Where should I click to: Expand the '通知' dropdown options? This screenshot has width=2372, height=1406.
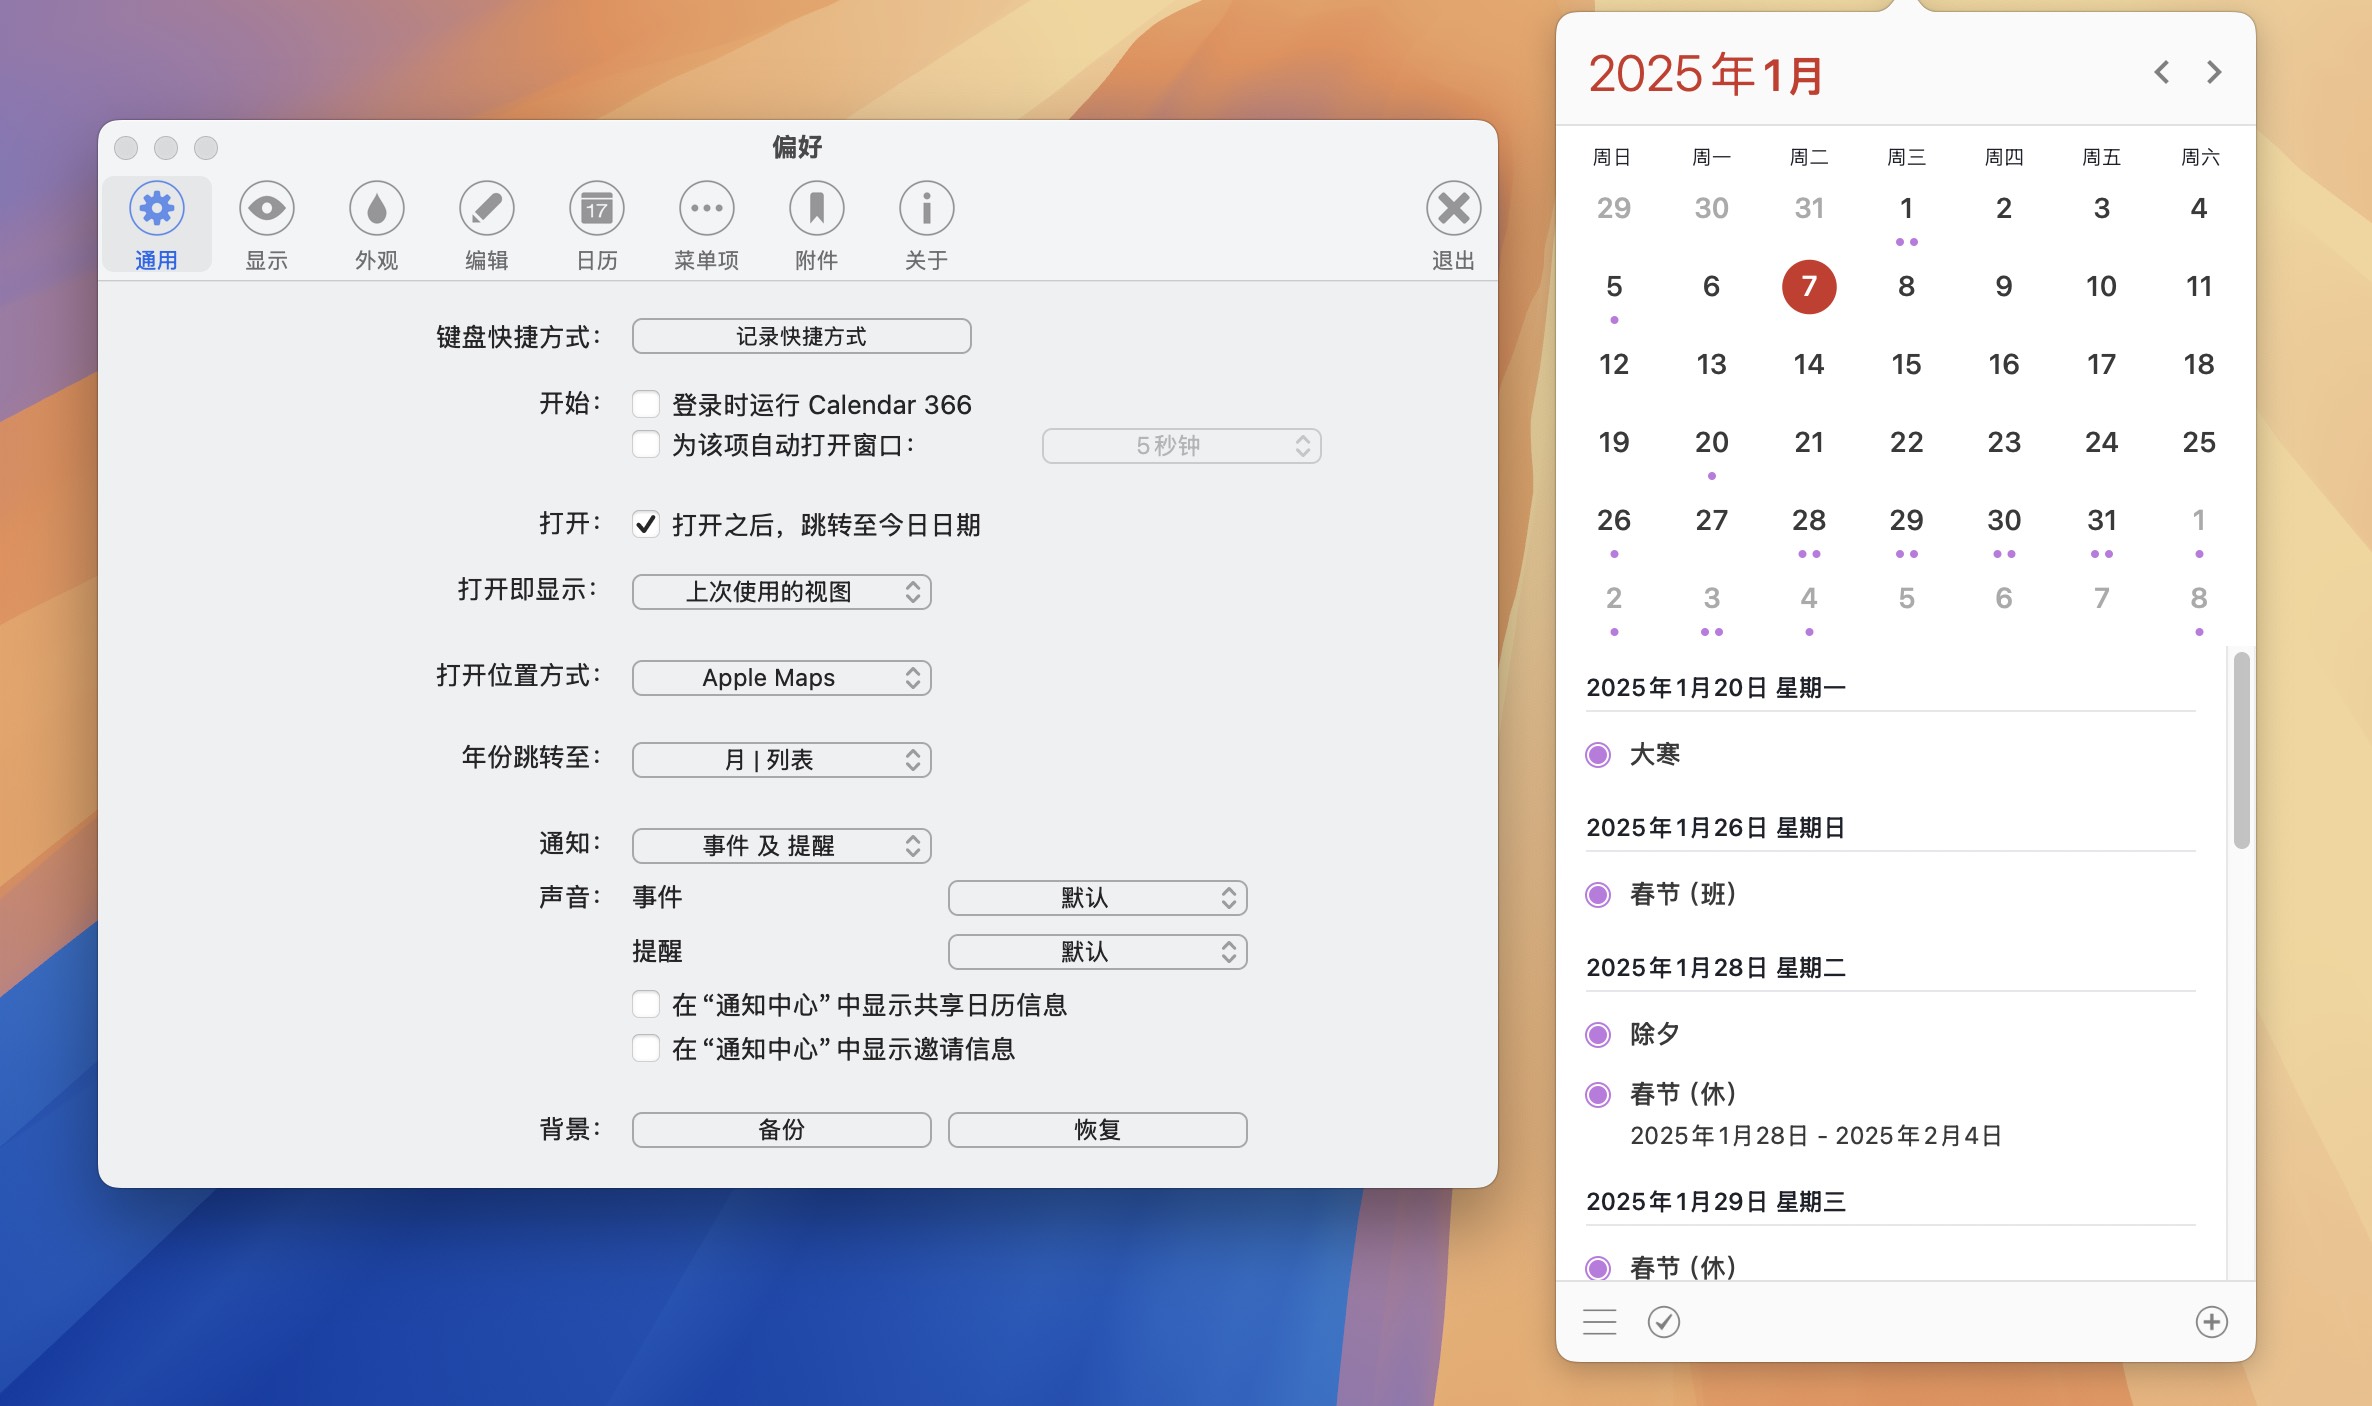coord(778,844)
